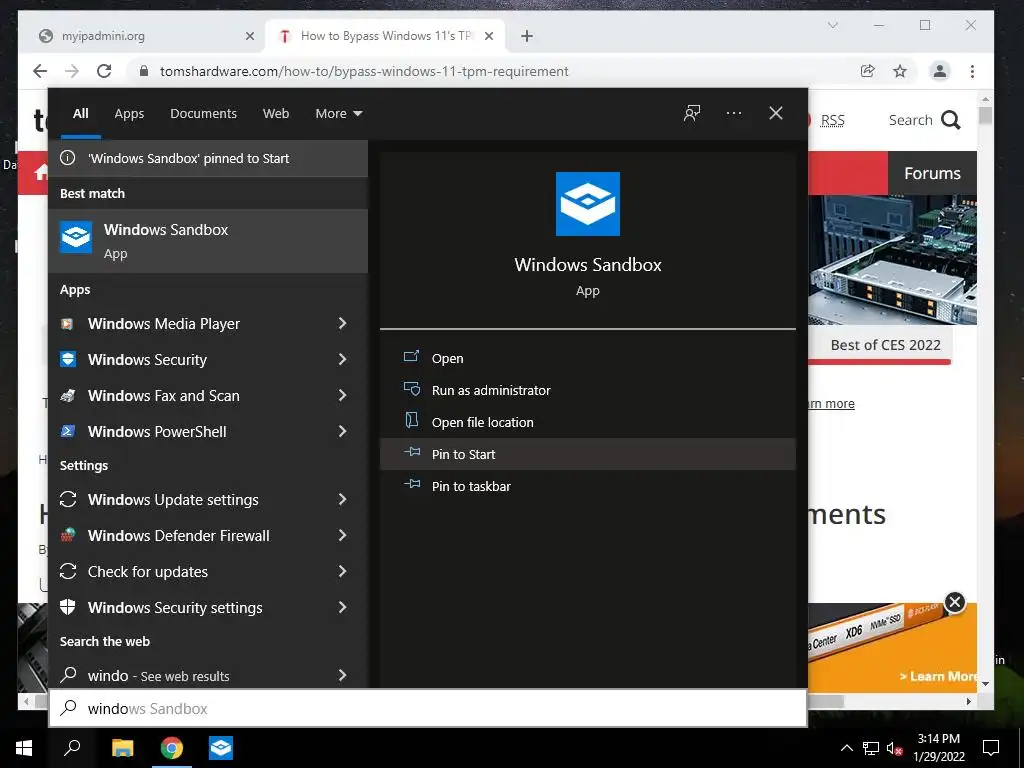The height and width of the screenshot is (768, 1024).
Task: Click the share page icon in address bar
Action: [x=867, y=71]
